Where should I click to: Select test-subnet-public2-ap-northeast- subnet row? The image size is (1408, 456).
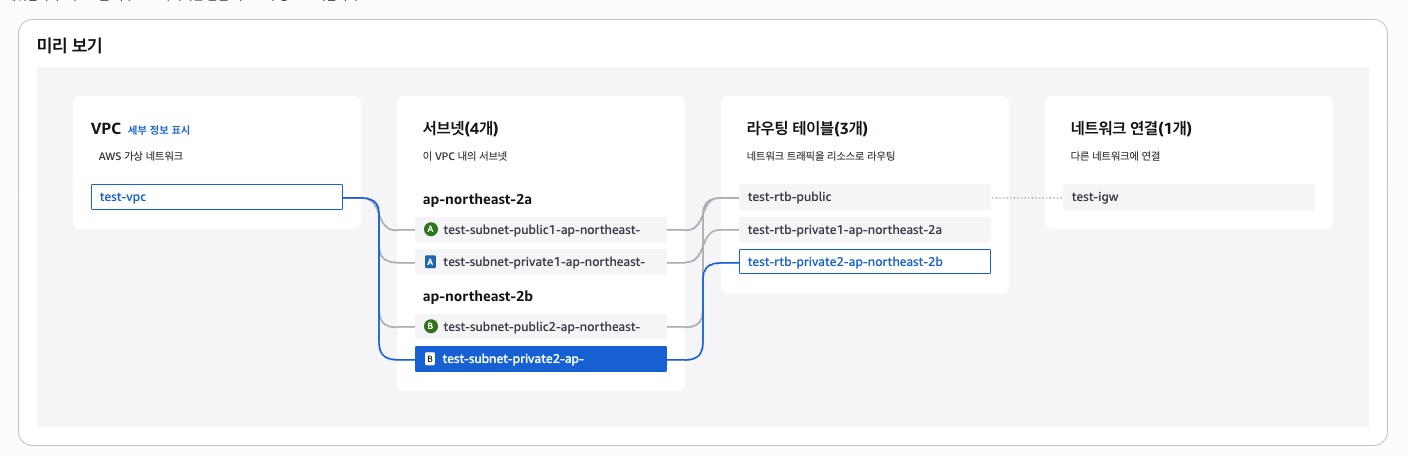[x=541, y=326]
